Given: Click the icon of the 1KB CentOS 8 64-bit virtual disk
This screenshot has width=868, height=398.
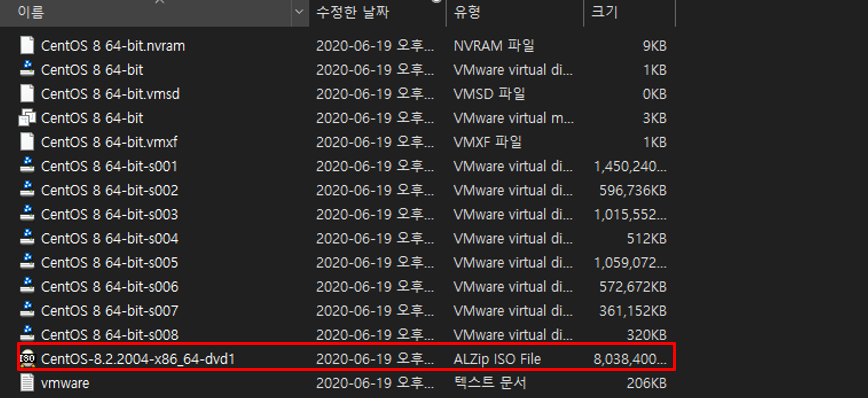Looking at the screenshot, I should click(27, 69).
